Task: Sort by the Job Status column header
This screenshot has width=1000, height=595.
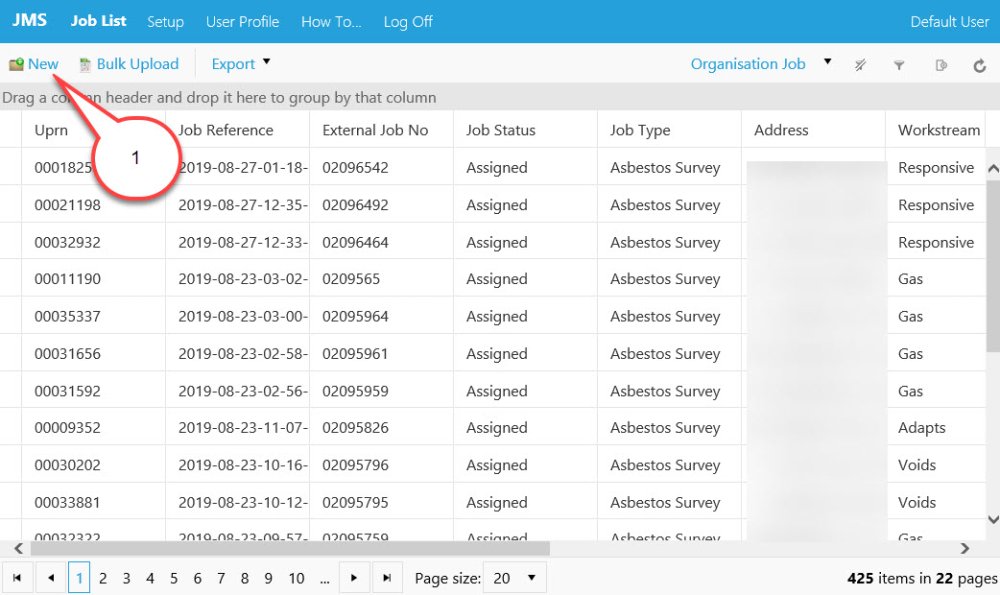Action: pos(501,130)
